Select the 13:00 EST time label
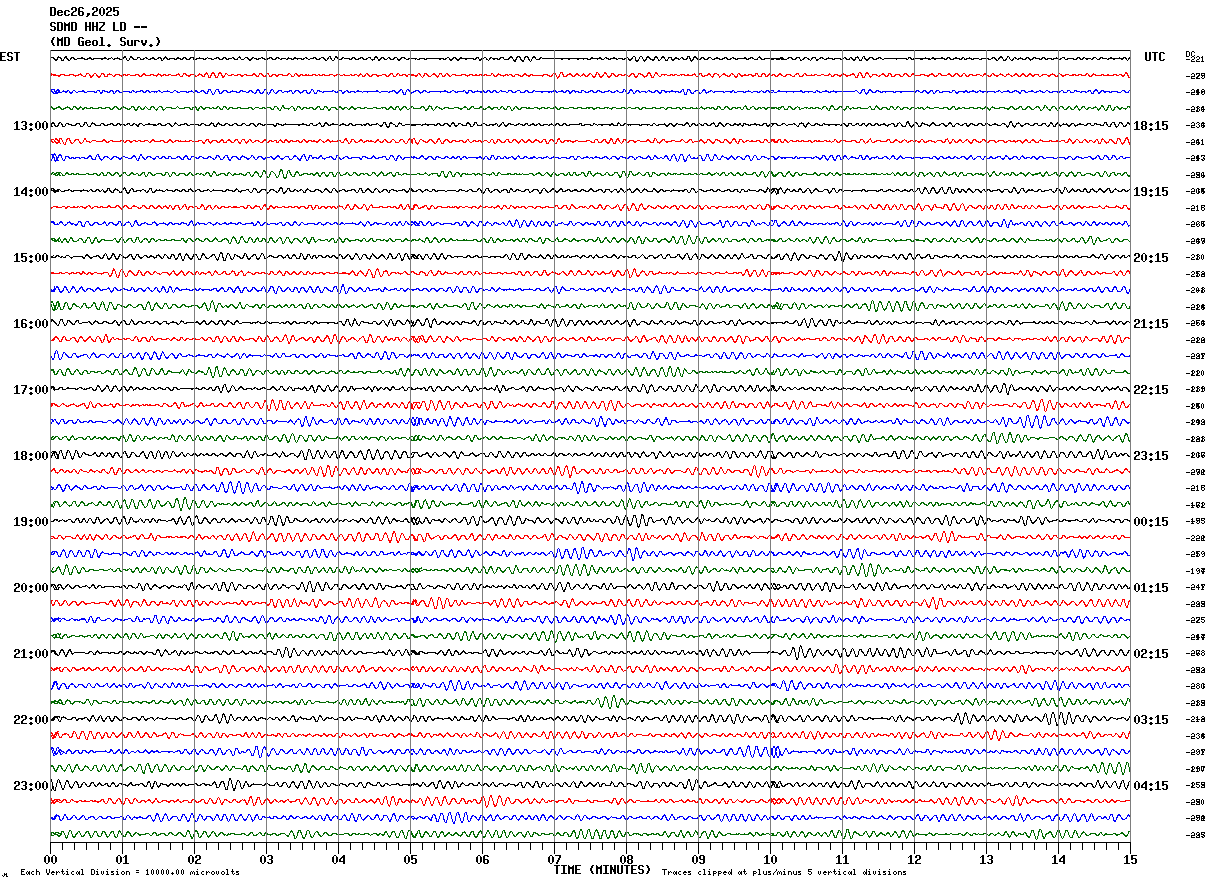The image size is (1210, 886). pos(31,126)
